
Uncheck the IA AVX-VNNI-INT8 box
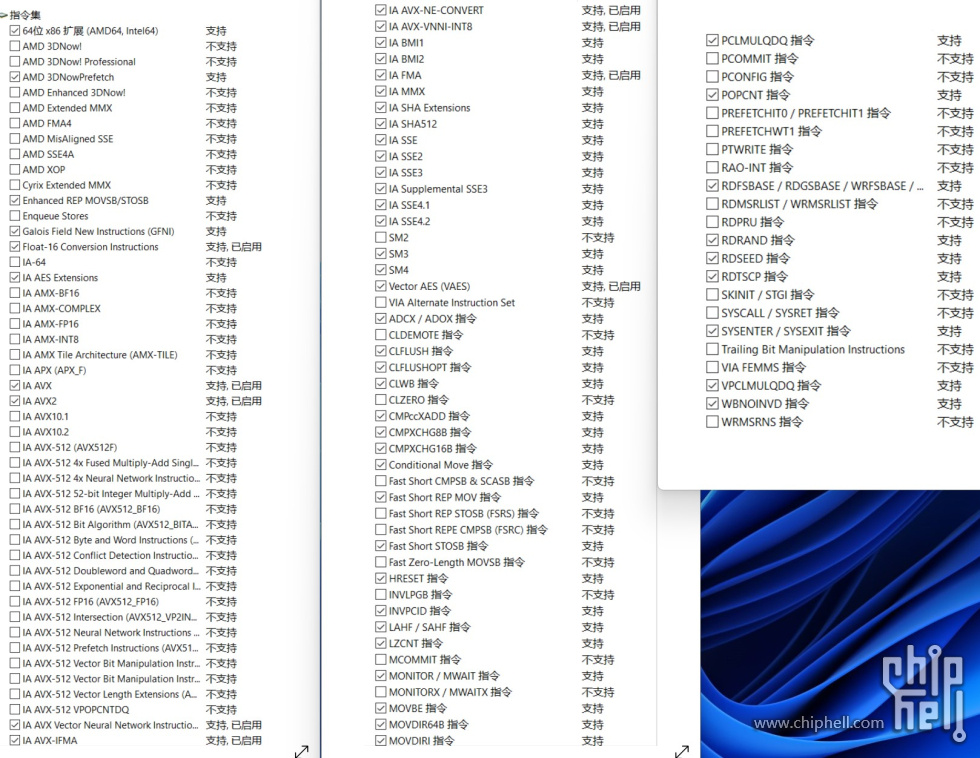pos(381,26)
